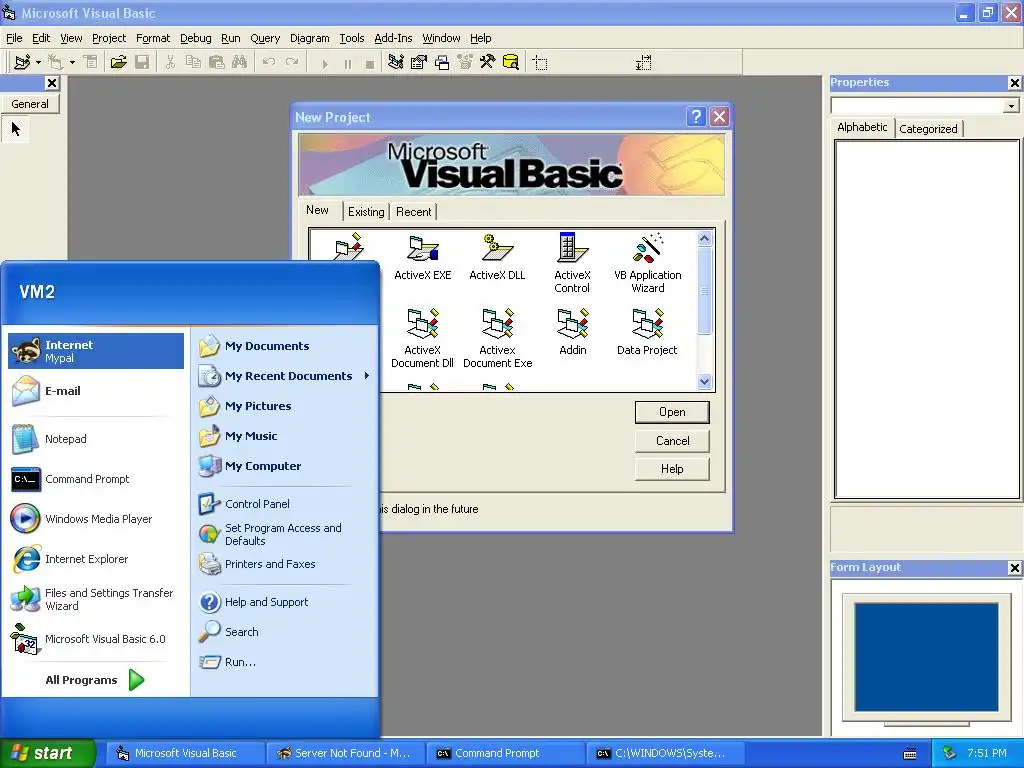Click project list scrollbar up arrow
Viewport: 1024px width, 768px height.
[x=704, y=238]
